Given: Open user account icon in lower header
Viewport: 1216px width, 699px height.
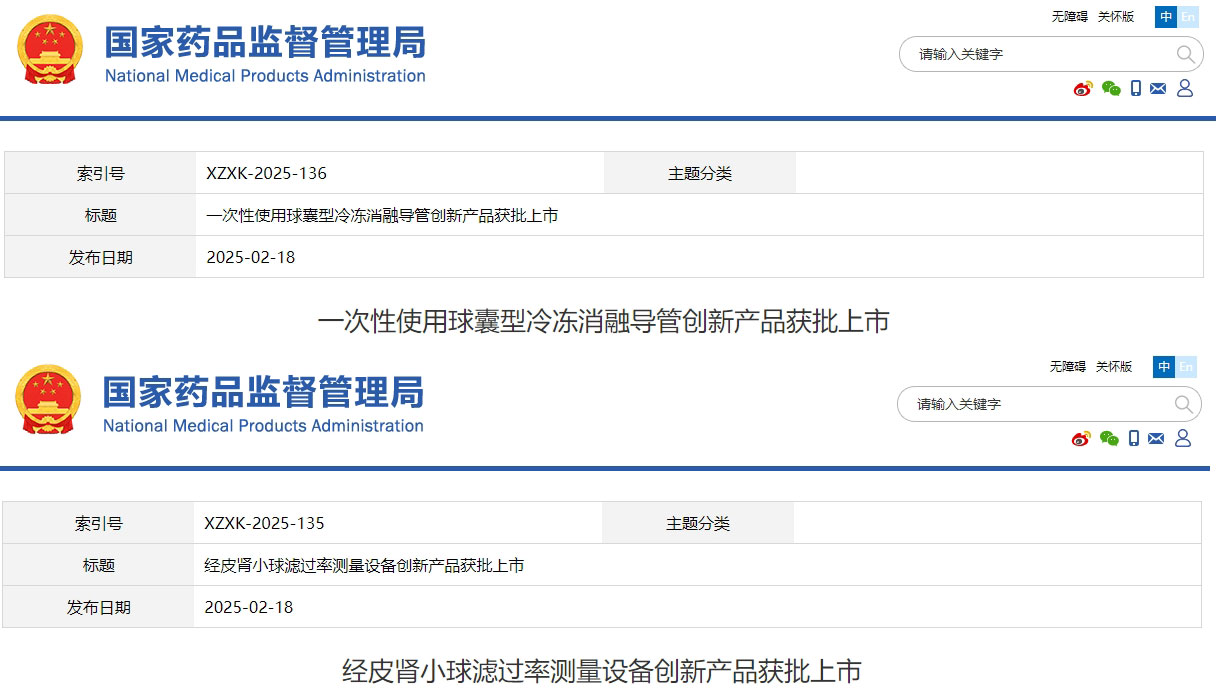Looking at the screenshot, I should coord(1183,438).
